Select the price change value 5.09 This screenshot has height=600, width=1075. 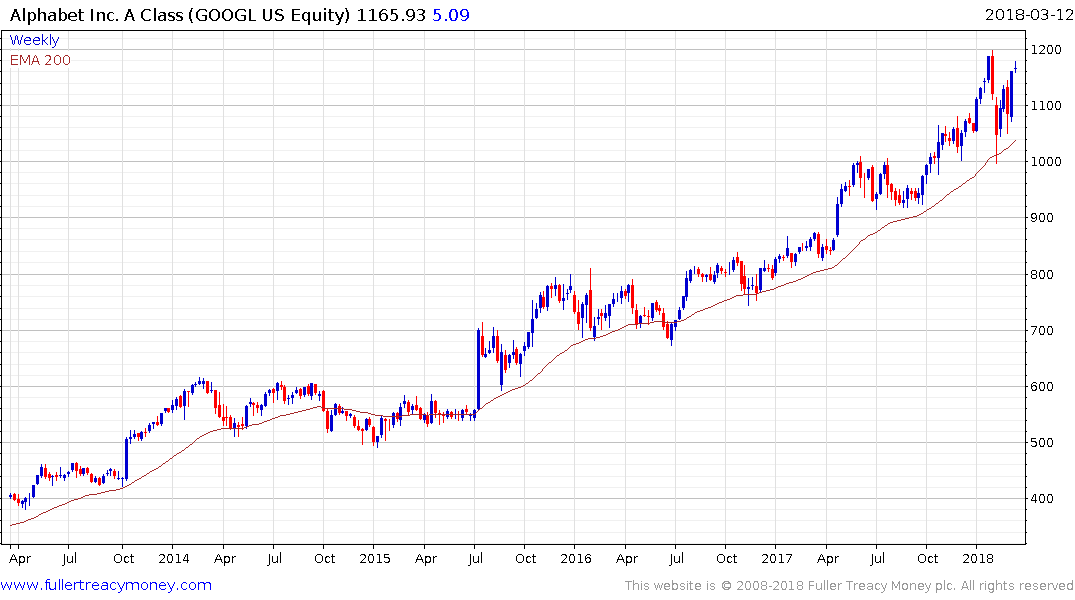pyautogui.click(x=450, y=14)
